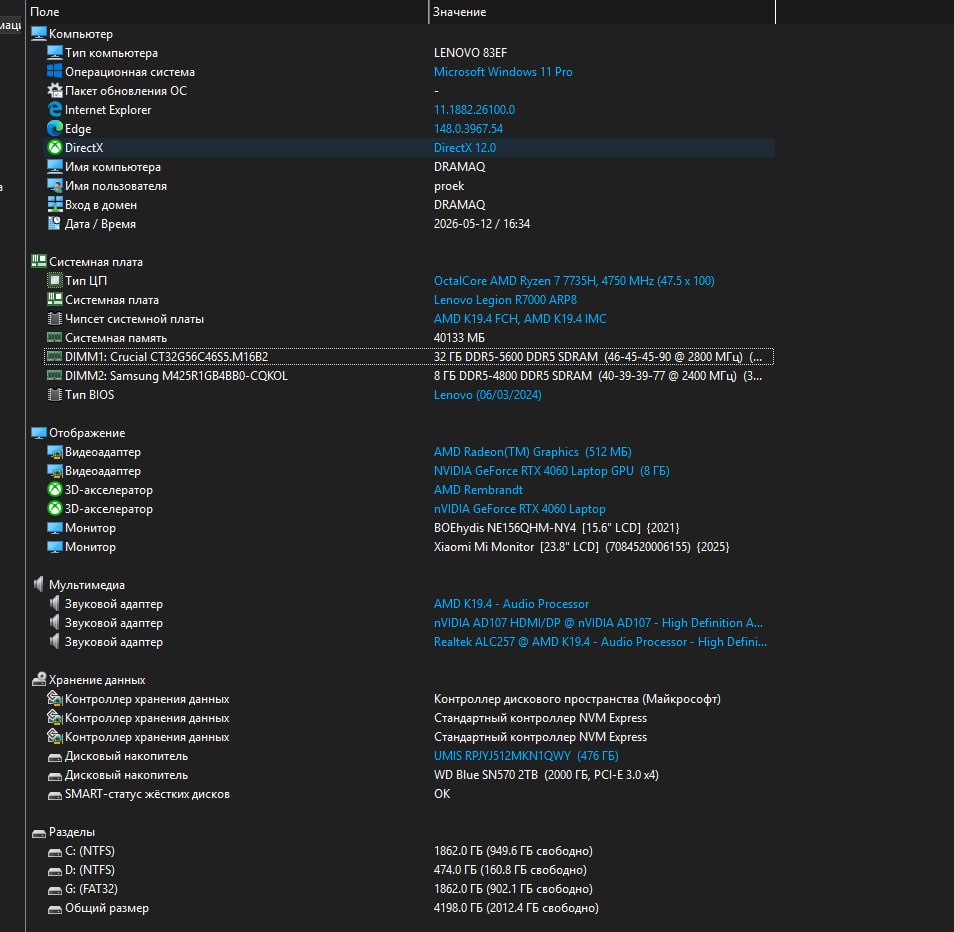
Task: Select the Системная память row label
Action: coord(116,338)
